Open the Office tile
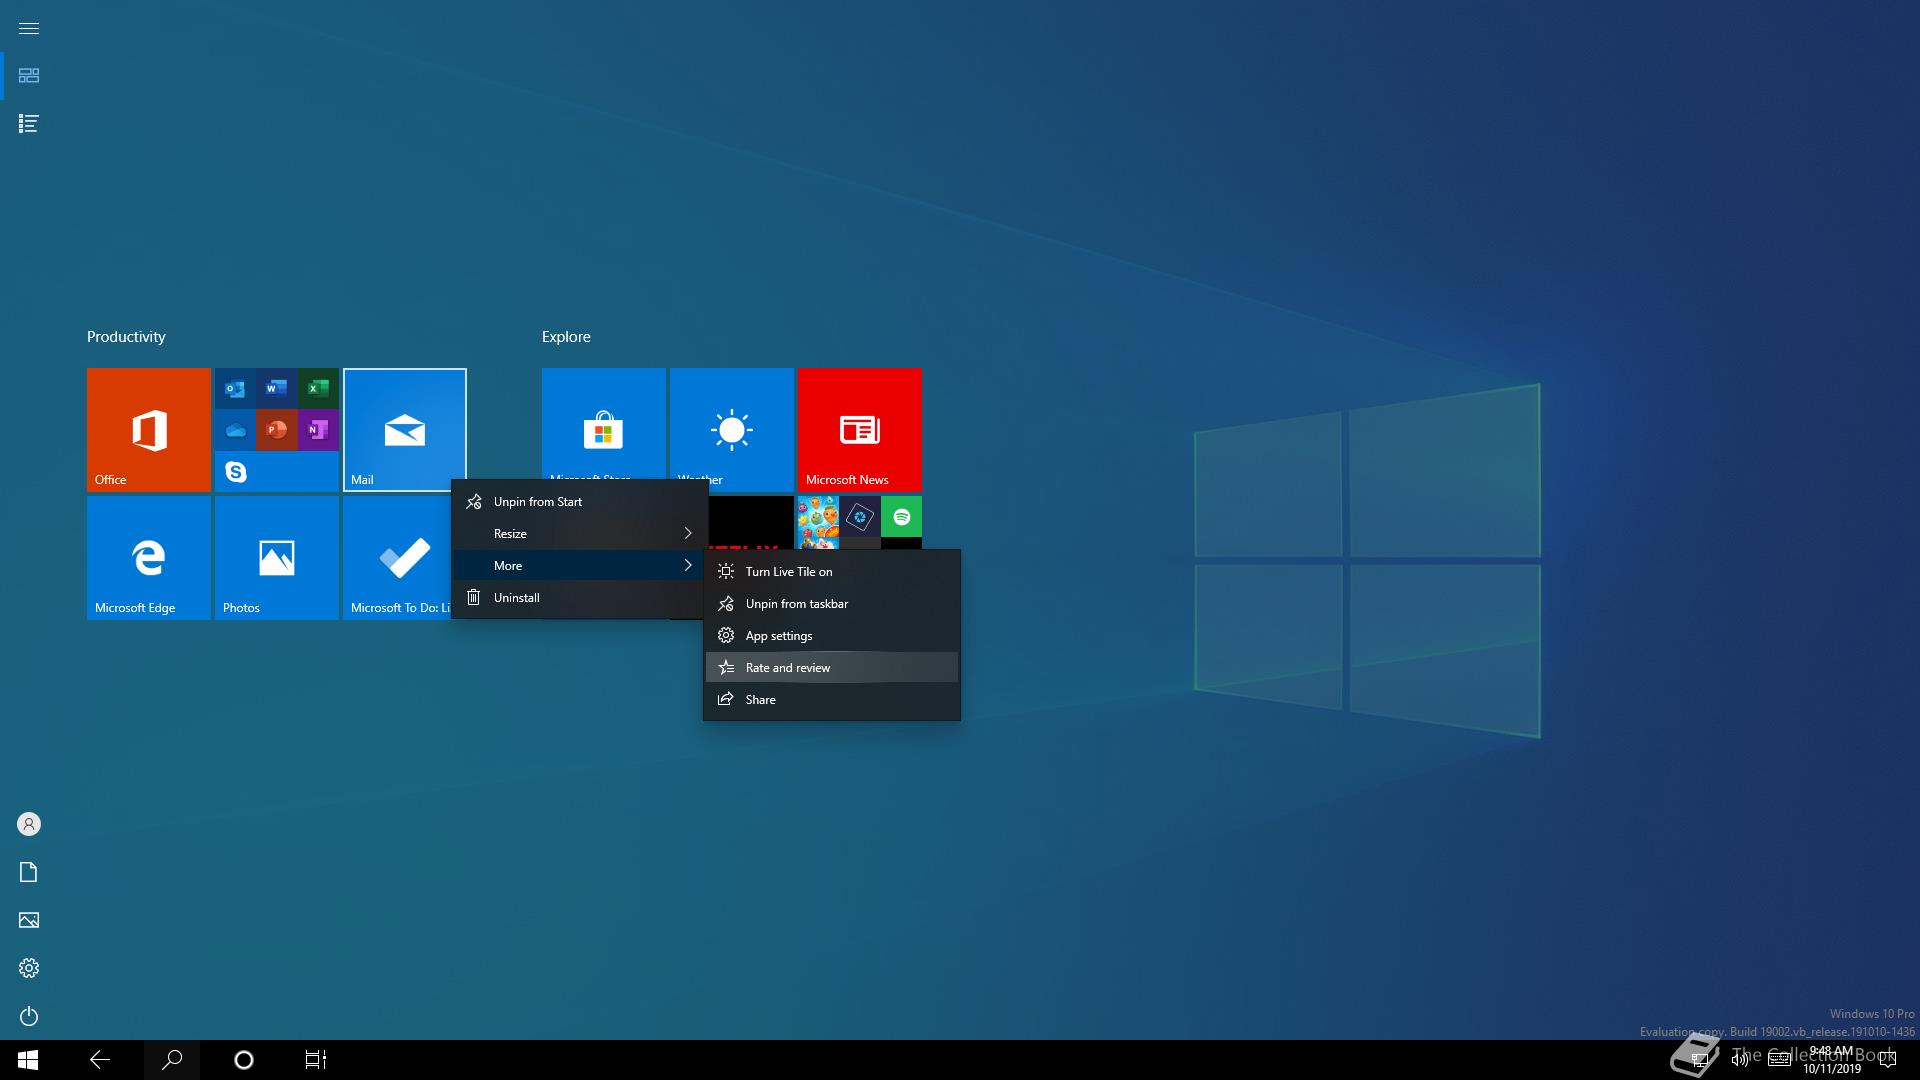 coord(149,430)
